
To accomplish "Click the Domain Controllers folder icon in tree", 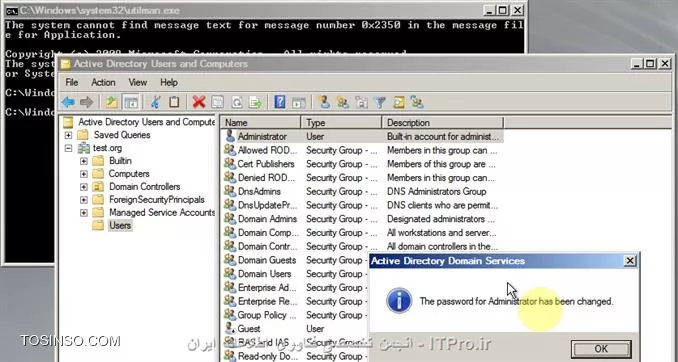I will pyautogui.click(x=98, y=187).
